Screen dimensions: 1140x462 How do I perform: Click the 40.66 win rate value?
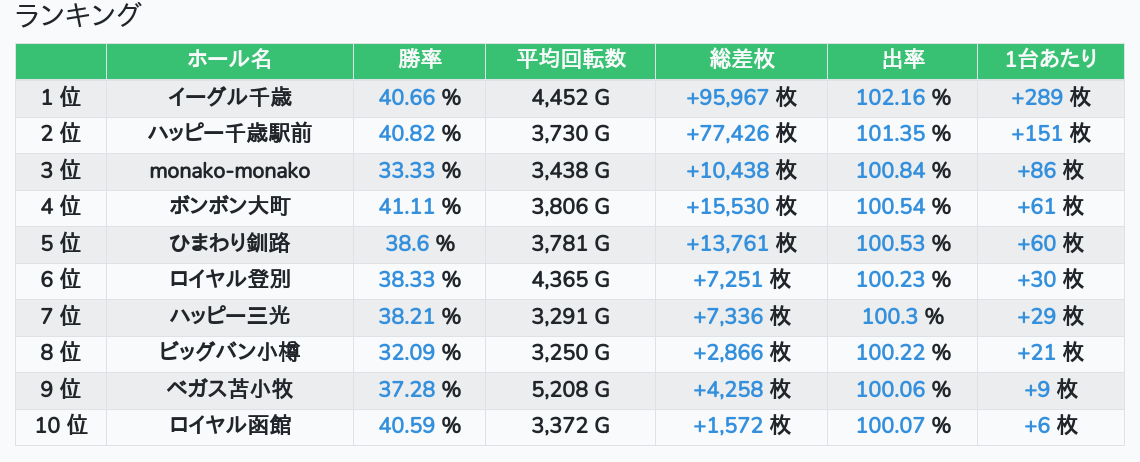tap(407, 97)
